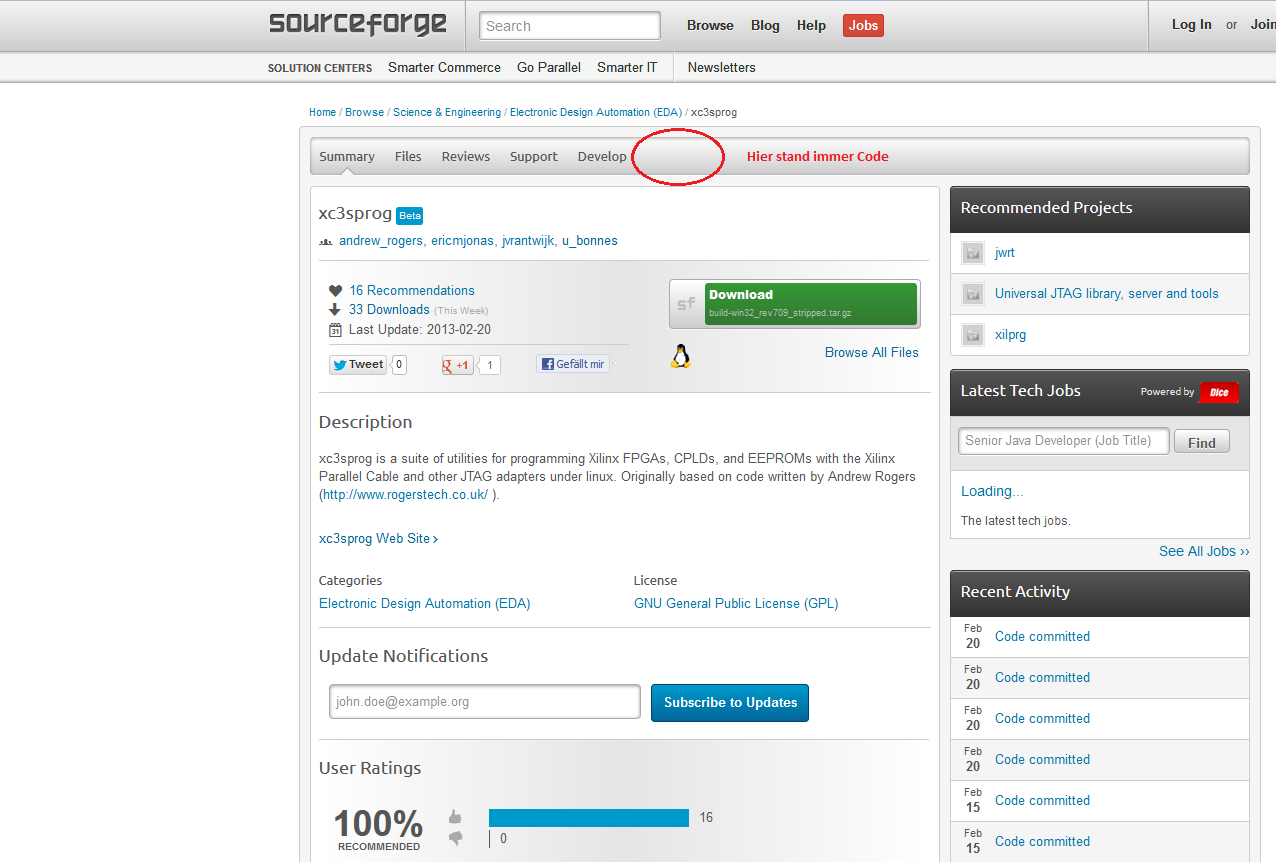This screenshot has width=1276, height=862.
Task: Open jvrantwijk developer profile
Action: (528, 241)
